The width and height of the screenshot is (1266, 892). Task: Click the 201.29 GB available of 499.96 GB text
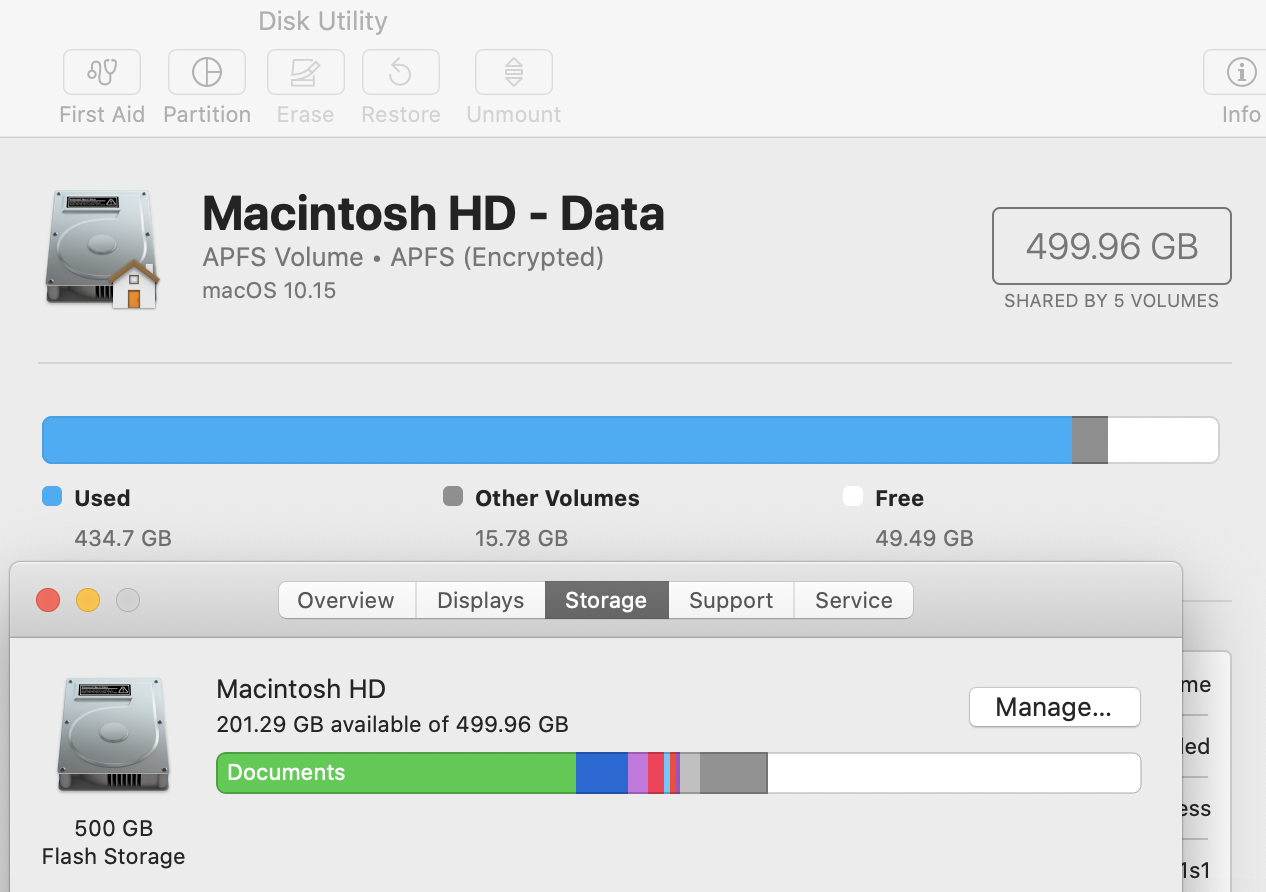pyautogui.click(x=392, y=724)
